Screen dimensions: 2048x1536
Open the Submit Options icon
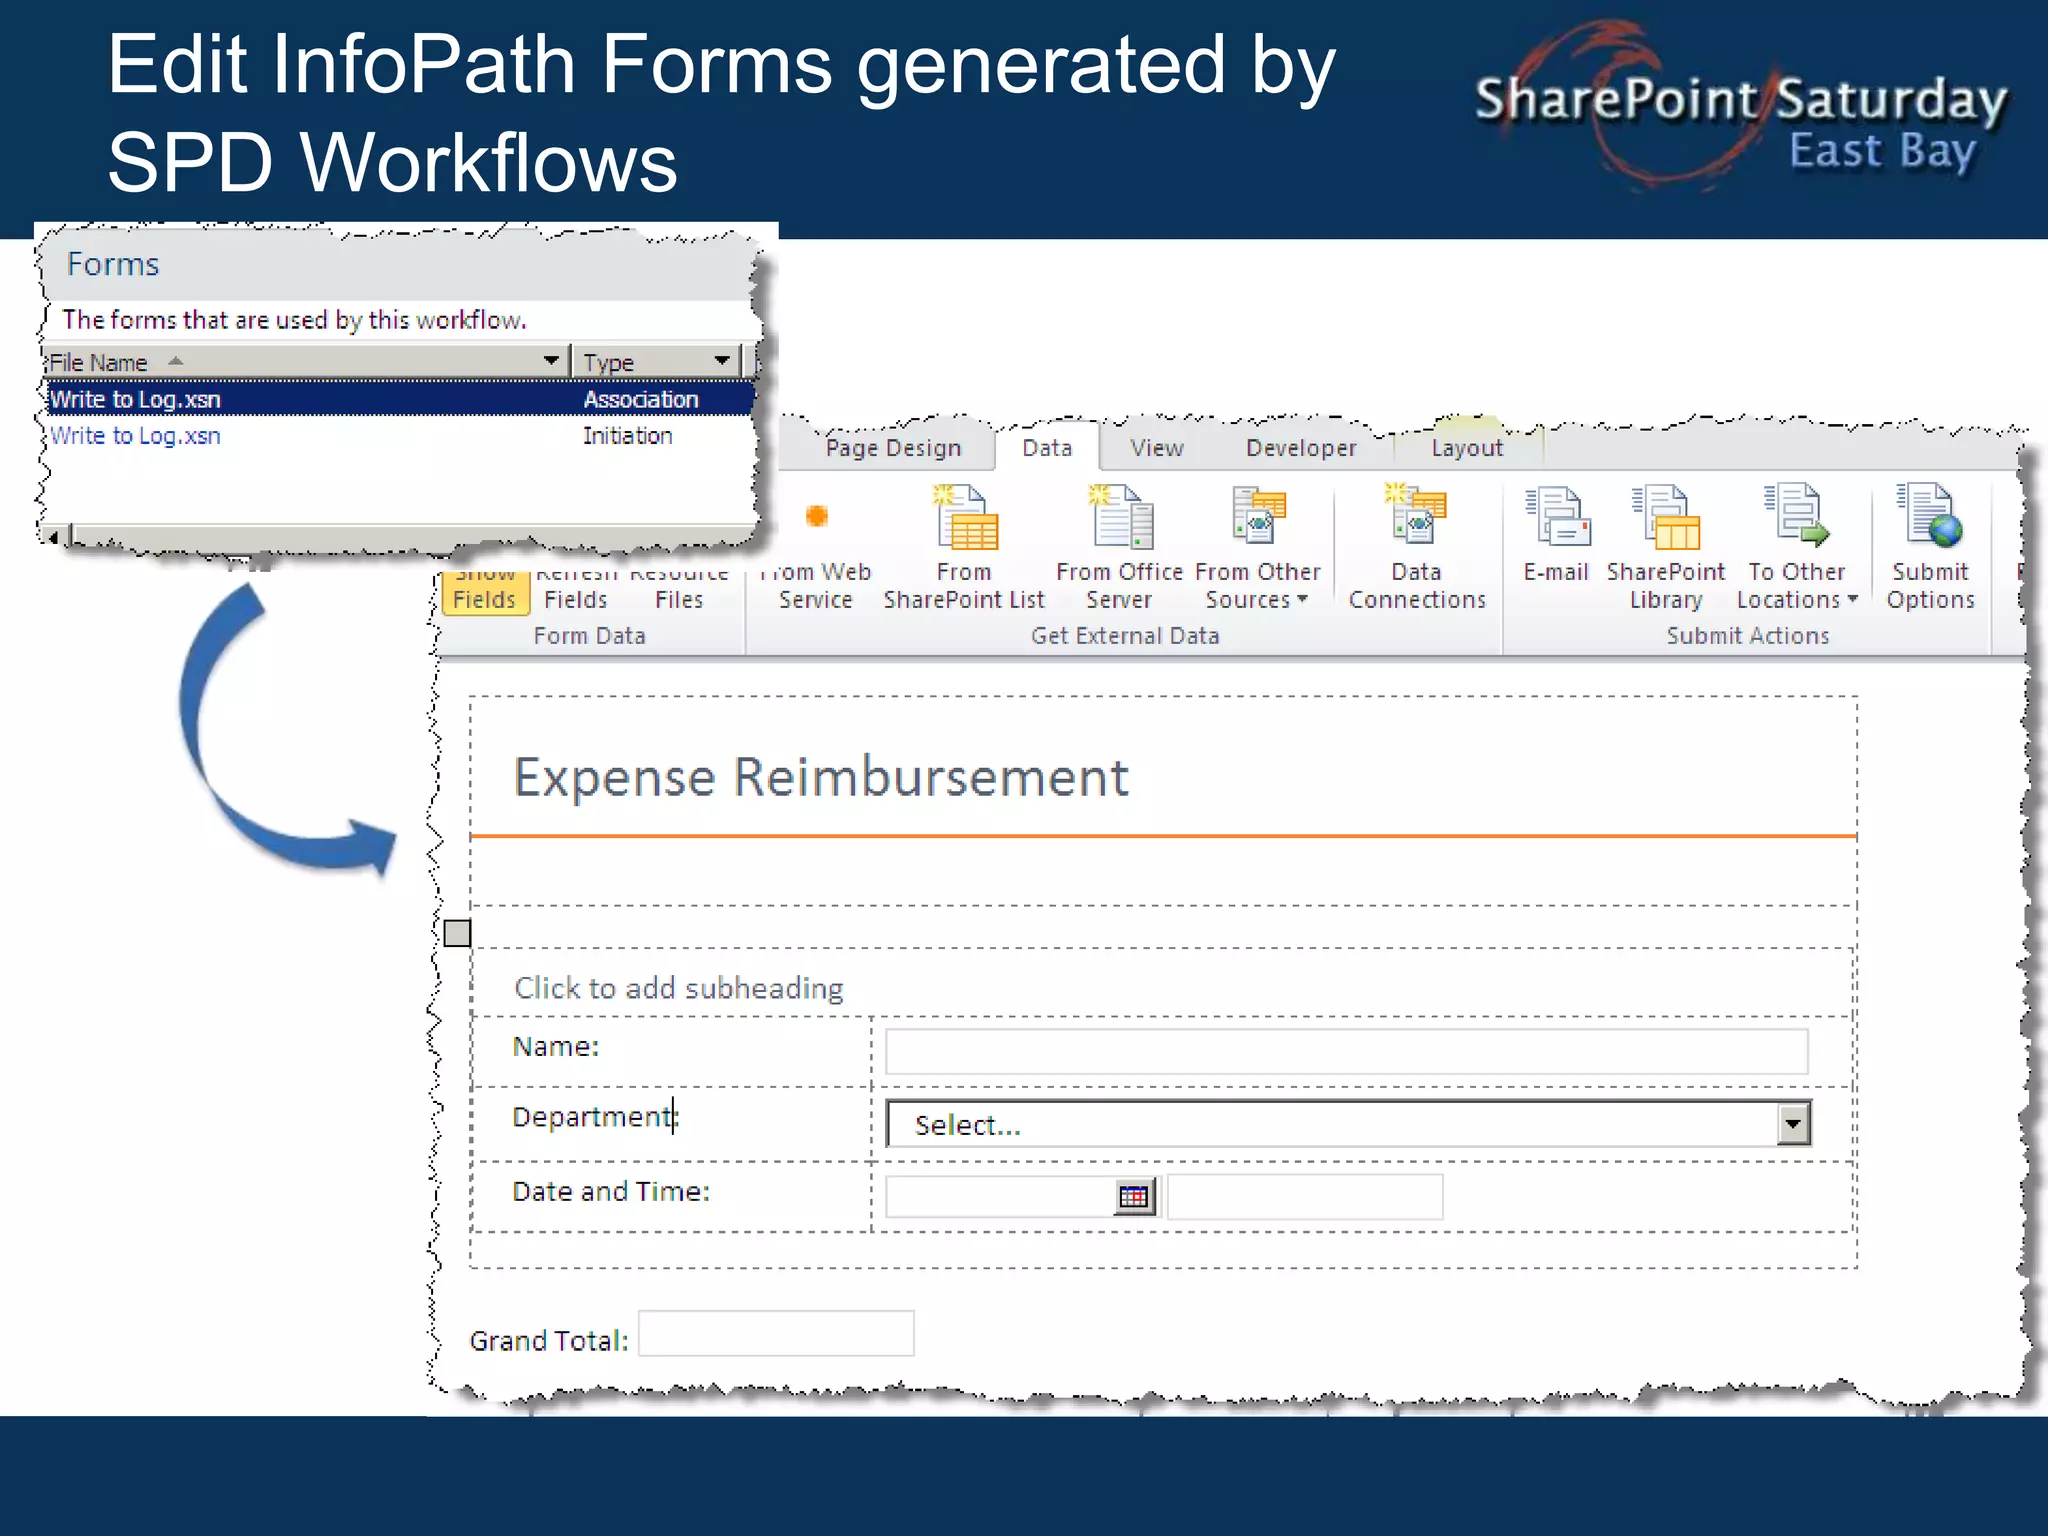coord(1929,515)
